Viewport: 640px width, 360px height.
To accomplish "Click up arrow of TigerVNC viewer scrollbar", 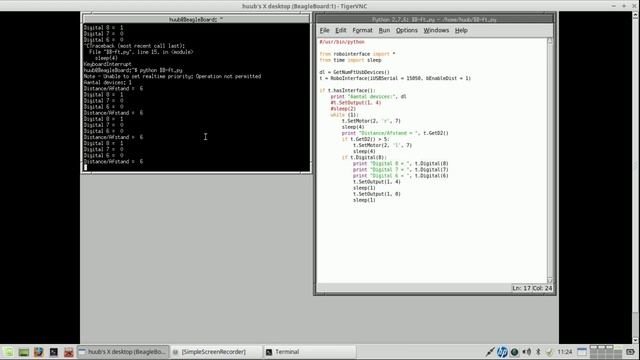I will click(636, 15).
